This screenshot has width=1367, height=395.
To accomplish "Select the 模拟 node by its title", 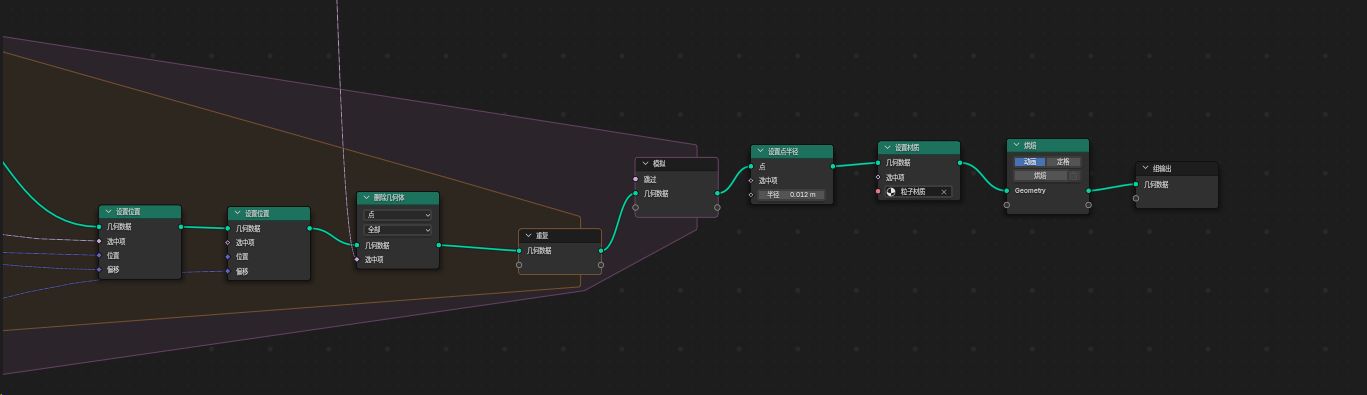I will [659, 164].
